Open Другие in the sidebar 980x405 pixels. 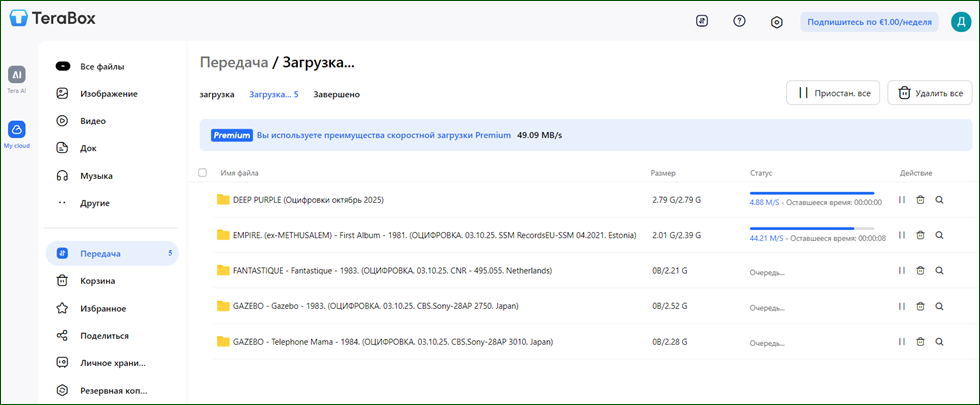[112, 203]
